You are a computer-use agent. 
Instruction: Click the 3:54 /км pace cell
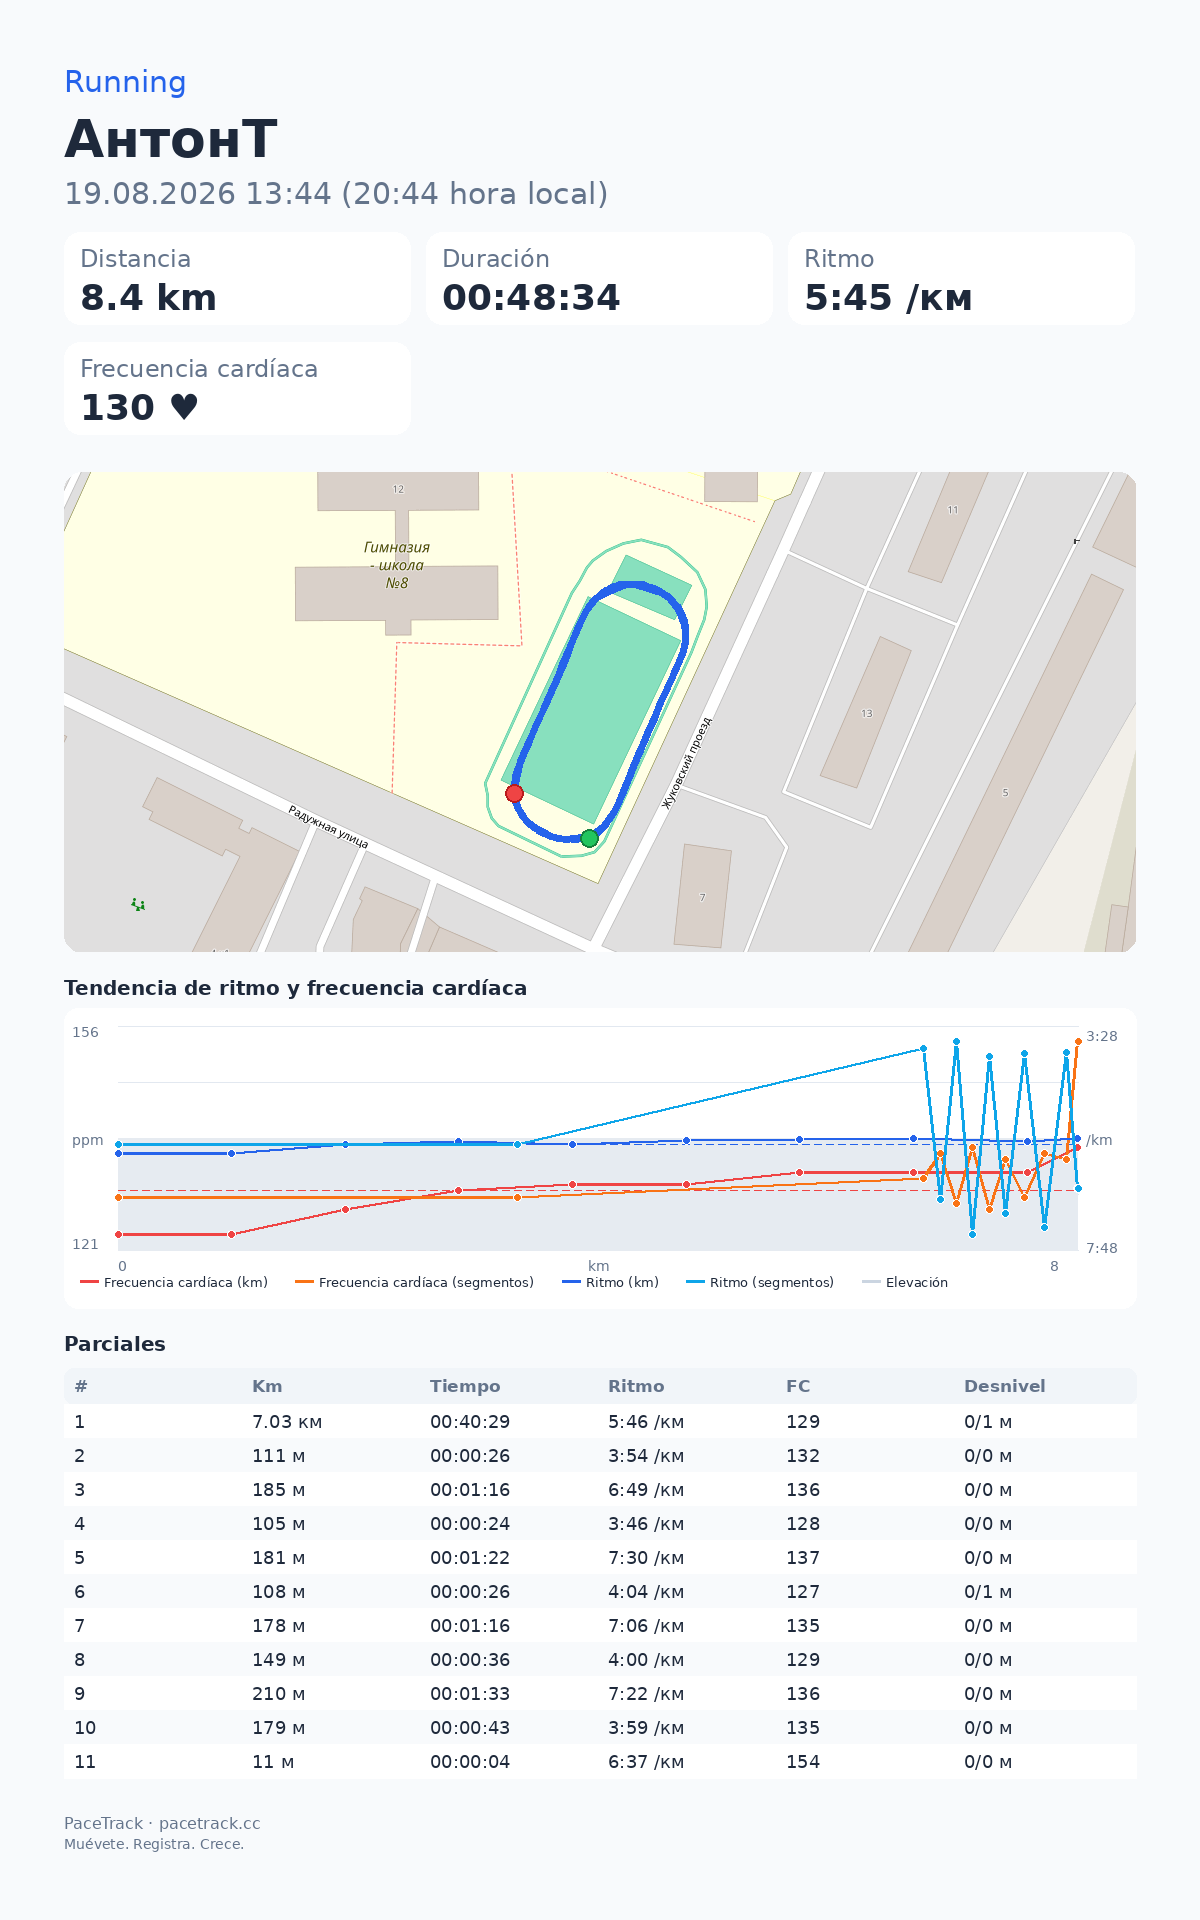(646, 1455)
